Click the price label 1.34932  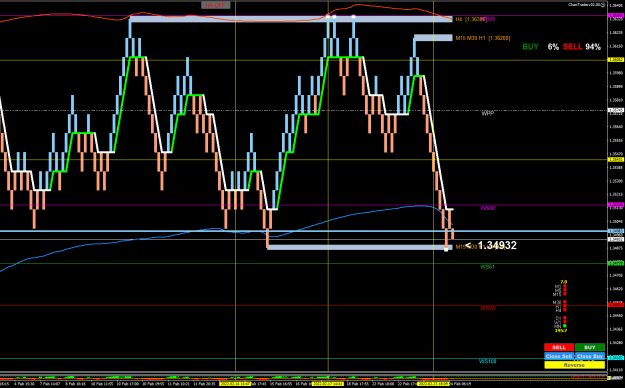click(x=497, y=245)
